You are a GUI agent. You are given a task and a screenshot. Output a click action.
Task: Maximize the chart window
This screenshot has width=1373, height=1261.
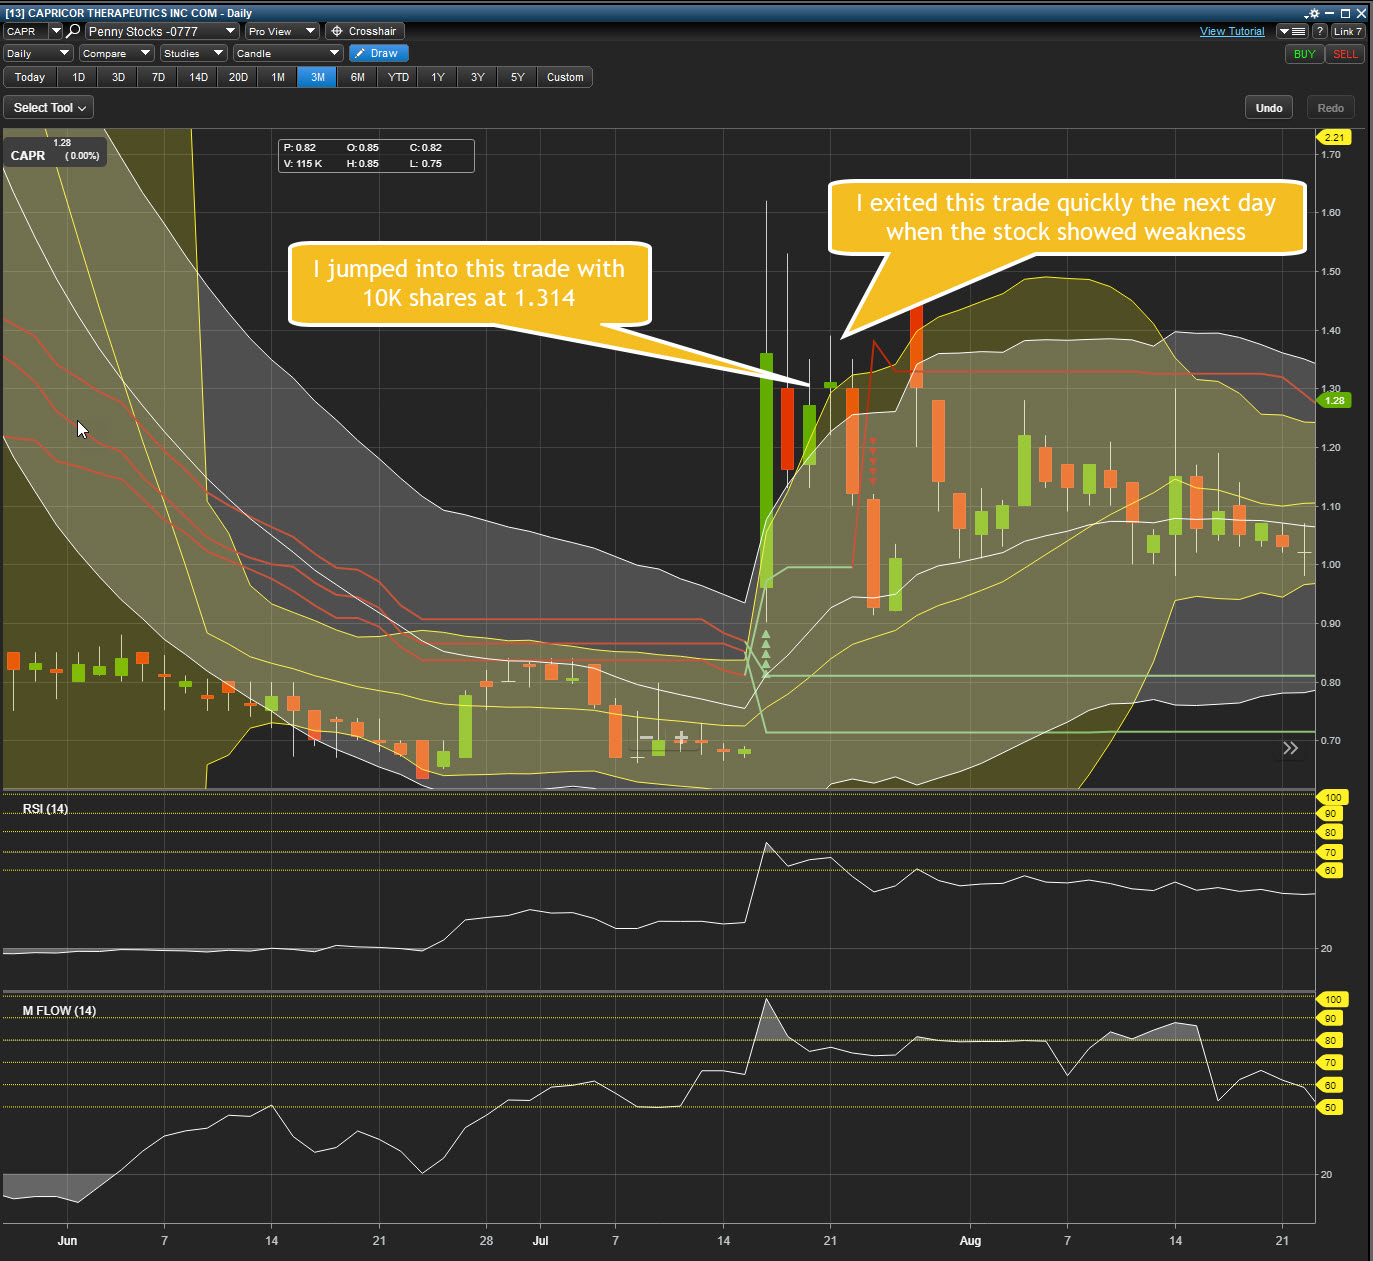1345,13
